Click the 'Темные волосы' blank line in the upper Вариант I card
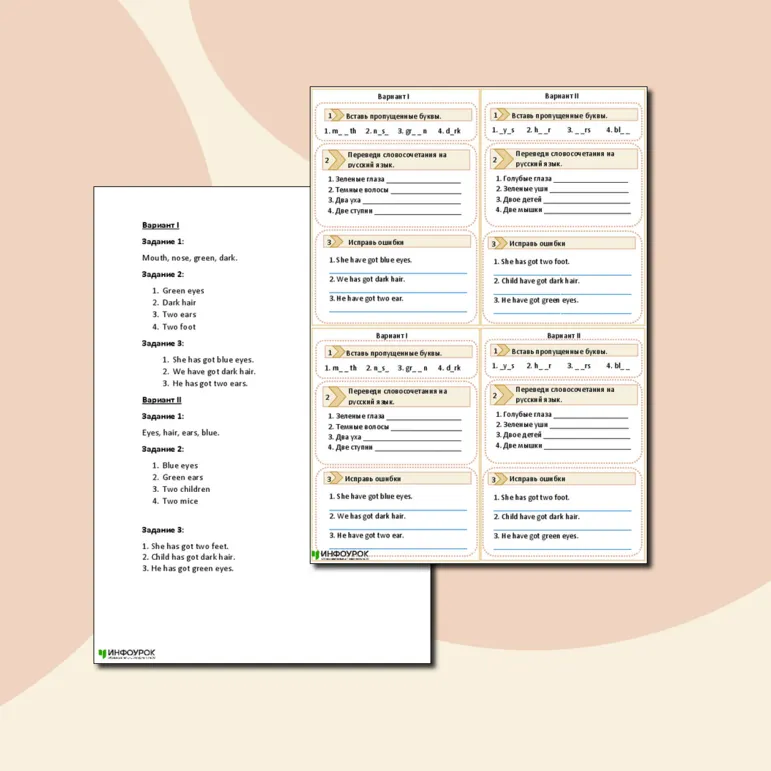Viewport: 771px width, 771px height. [426, 193]
